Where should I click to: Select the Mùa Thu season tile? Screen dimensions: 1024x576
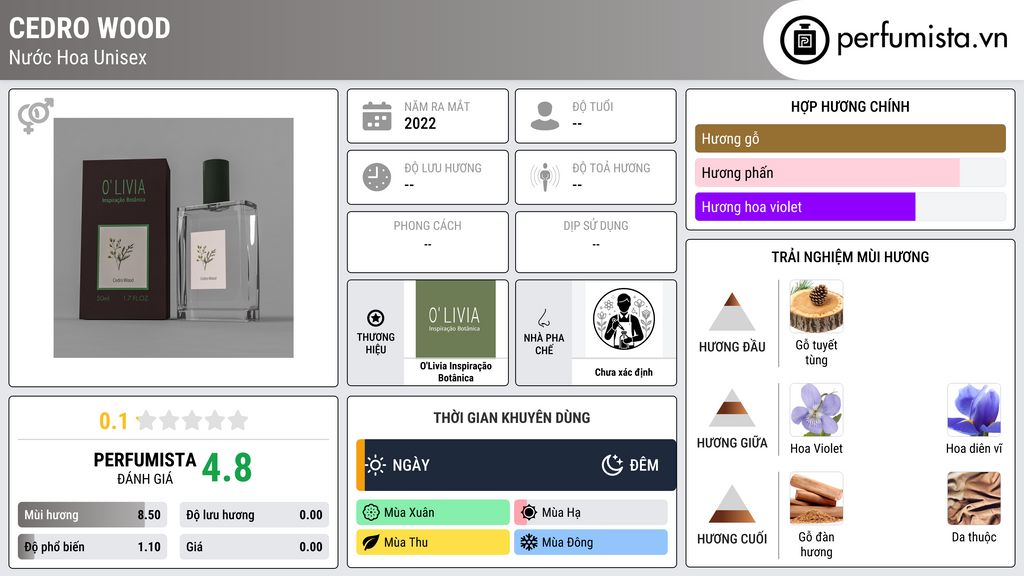click(x=433, y=542)
